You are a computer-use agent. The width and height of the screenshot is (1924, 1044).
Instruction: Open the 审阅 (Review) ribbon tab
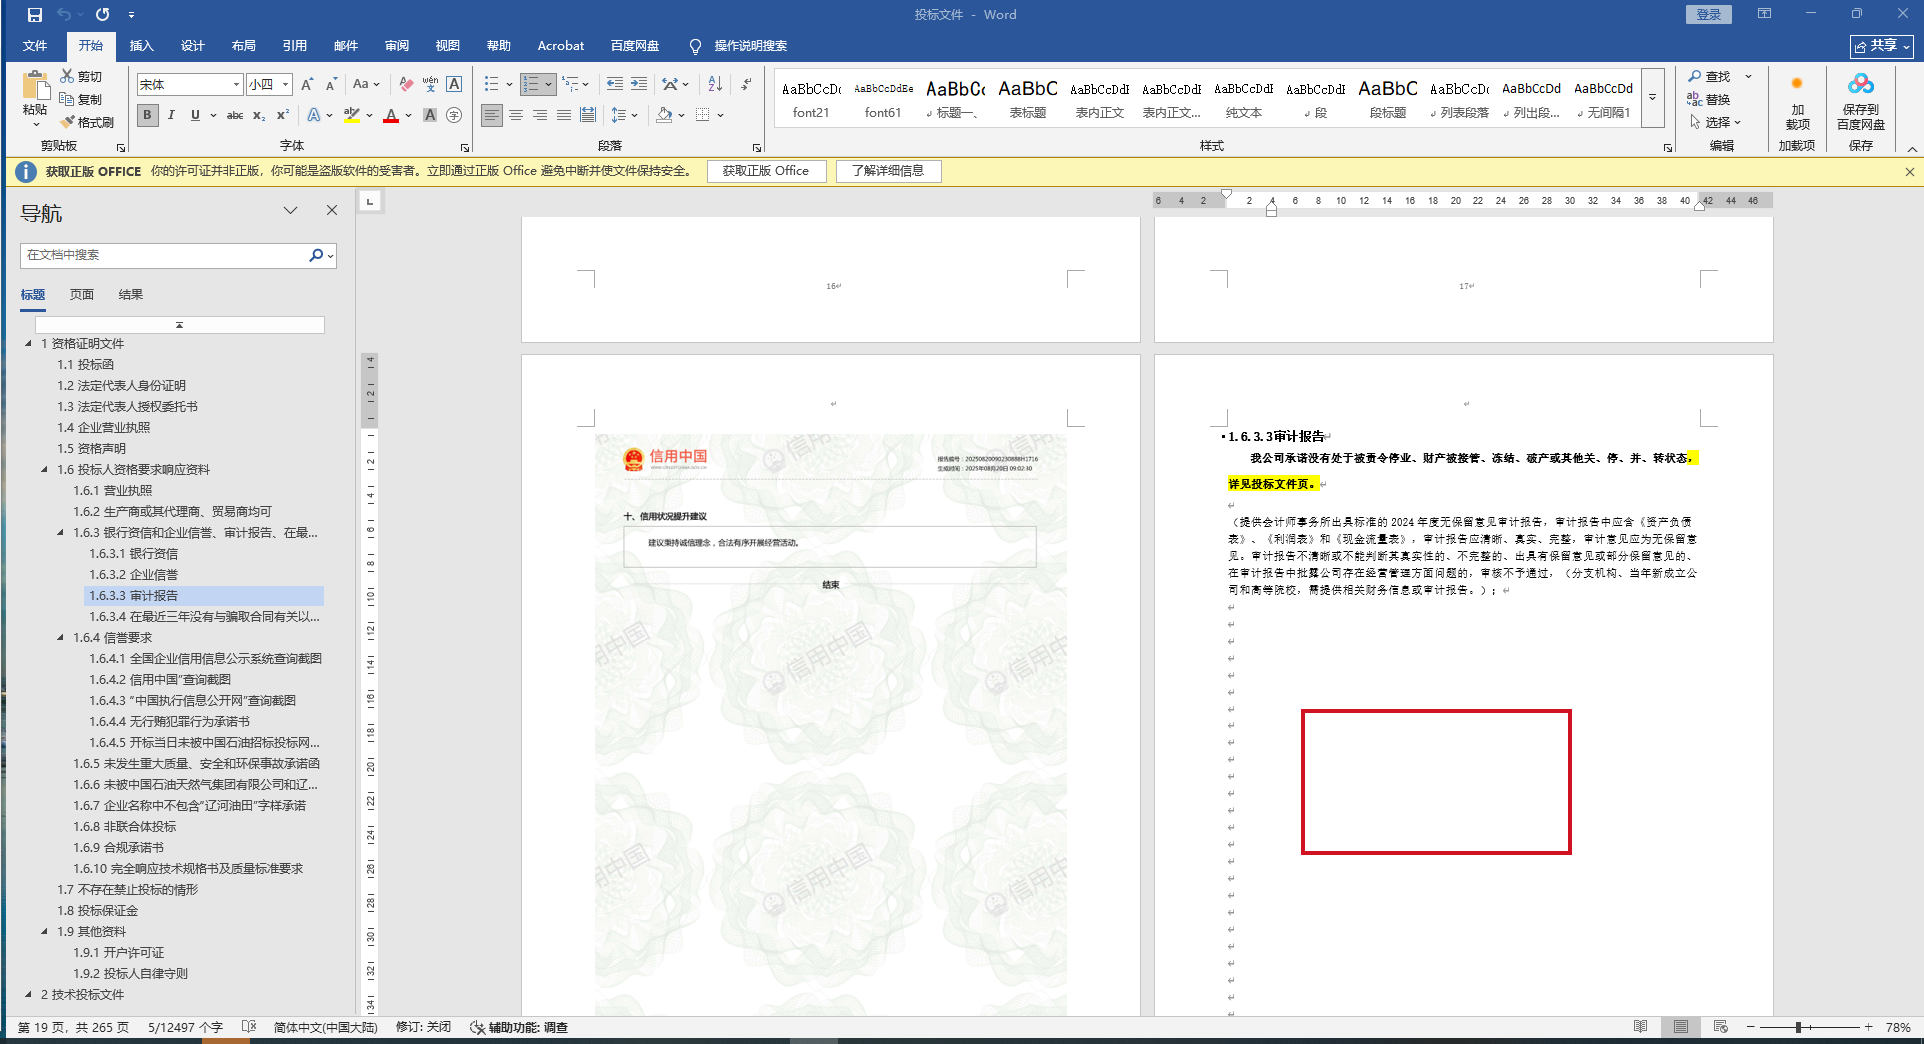397,46
